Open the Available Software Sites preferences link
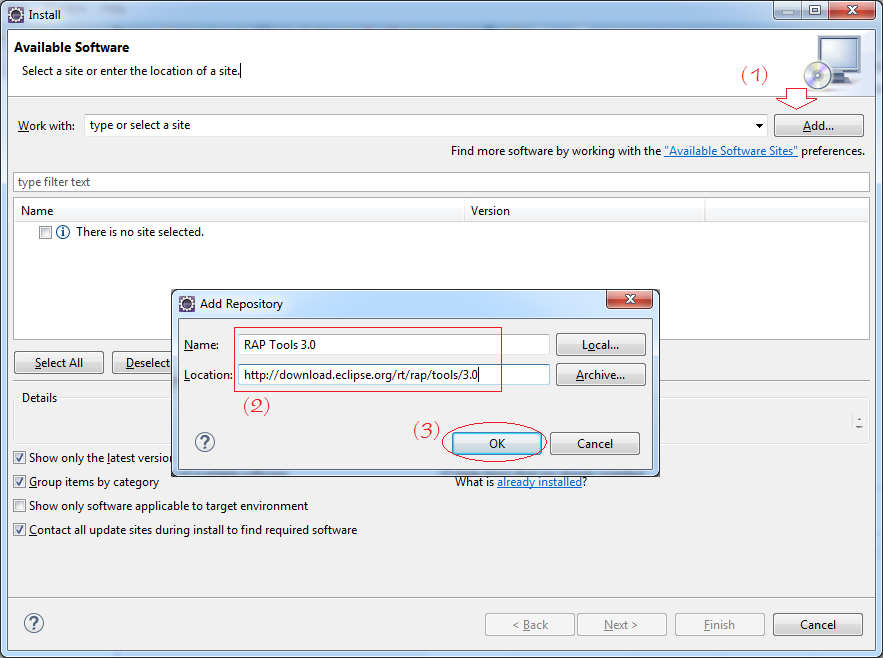 730,151
